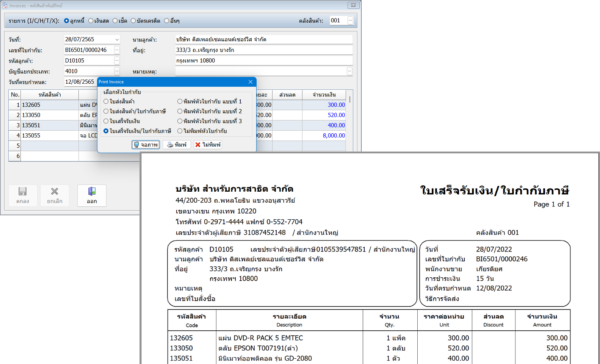Click the ออก exit door icon button
Viewport: 600px width, 364px height.
[x=92, y=195]
